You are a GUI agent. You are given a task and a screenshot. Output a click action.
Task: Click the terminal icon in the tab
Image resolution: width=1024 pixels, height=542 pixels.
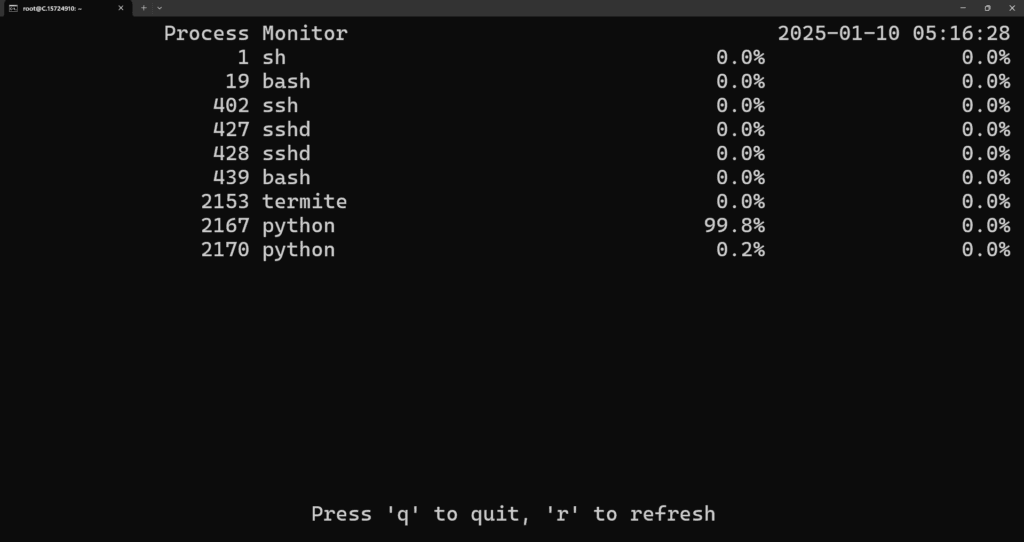click(x=13, y=8)
